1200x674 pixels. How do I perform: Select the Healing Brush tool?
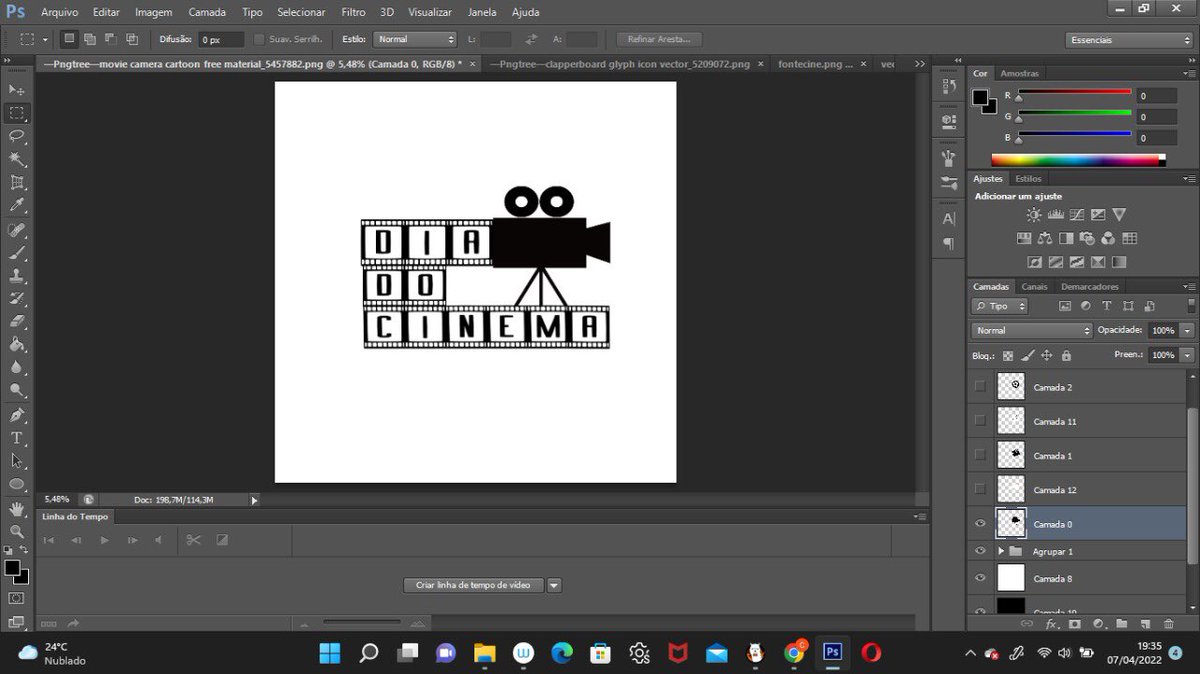pos(17,230)
